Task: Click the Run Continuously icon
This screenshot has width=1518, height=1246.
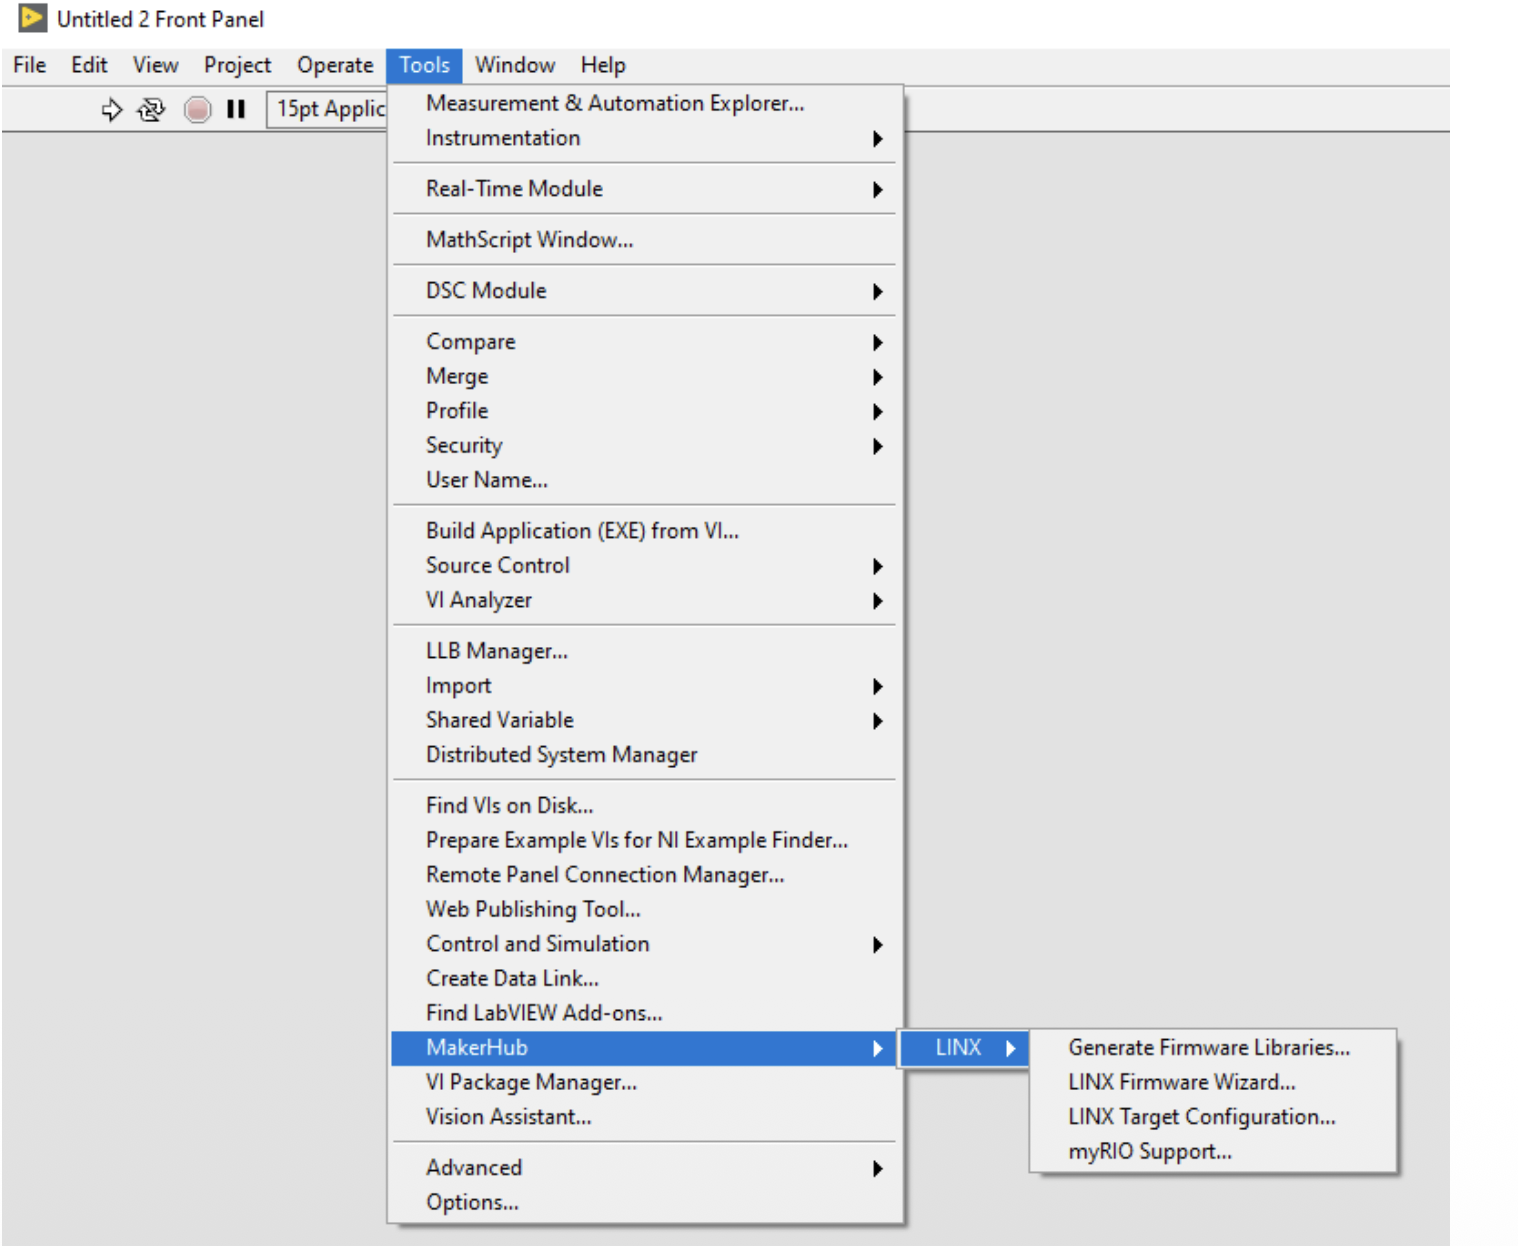Action: click(x=151, y=109)
